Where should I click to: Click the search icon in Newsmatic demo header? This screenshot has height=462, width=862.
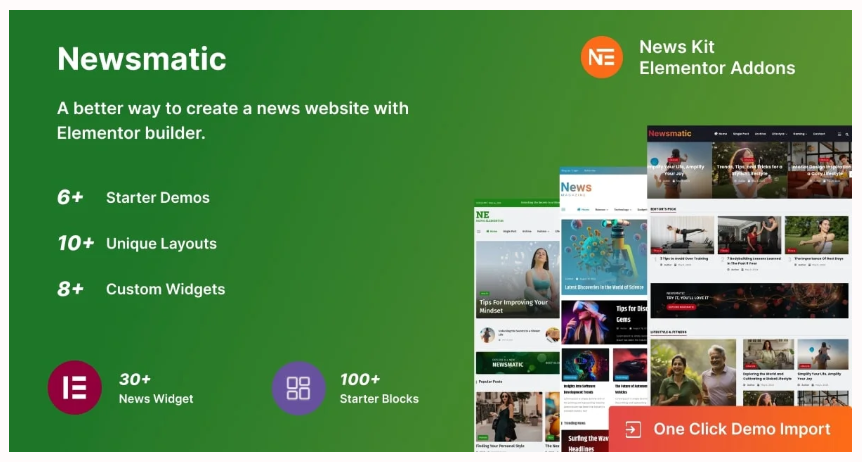coord(847,134)
